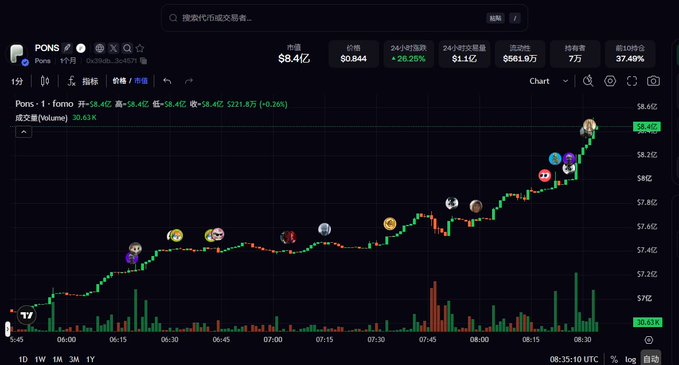Click the red-faced trader avatar marker
Viewport: 679px width, 365px height.
(545, 175)
